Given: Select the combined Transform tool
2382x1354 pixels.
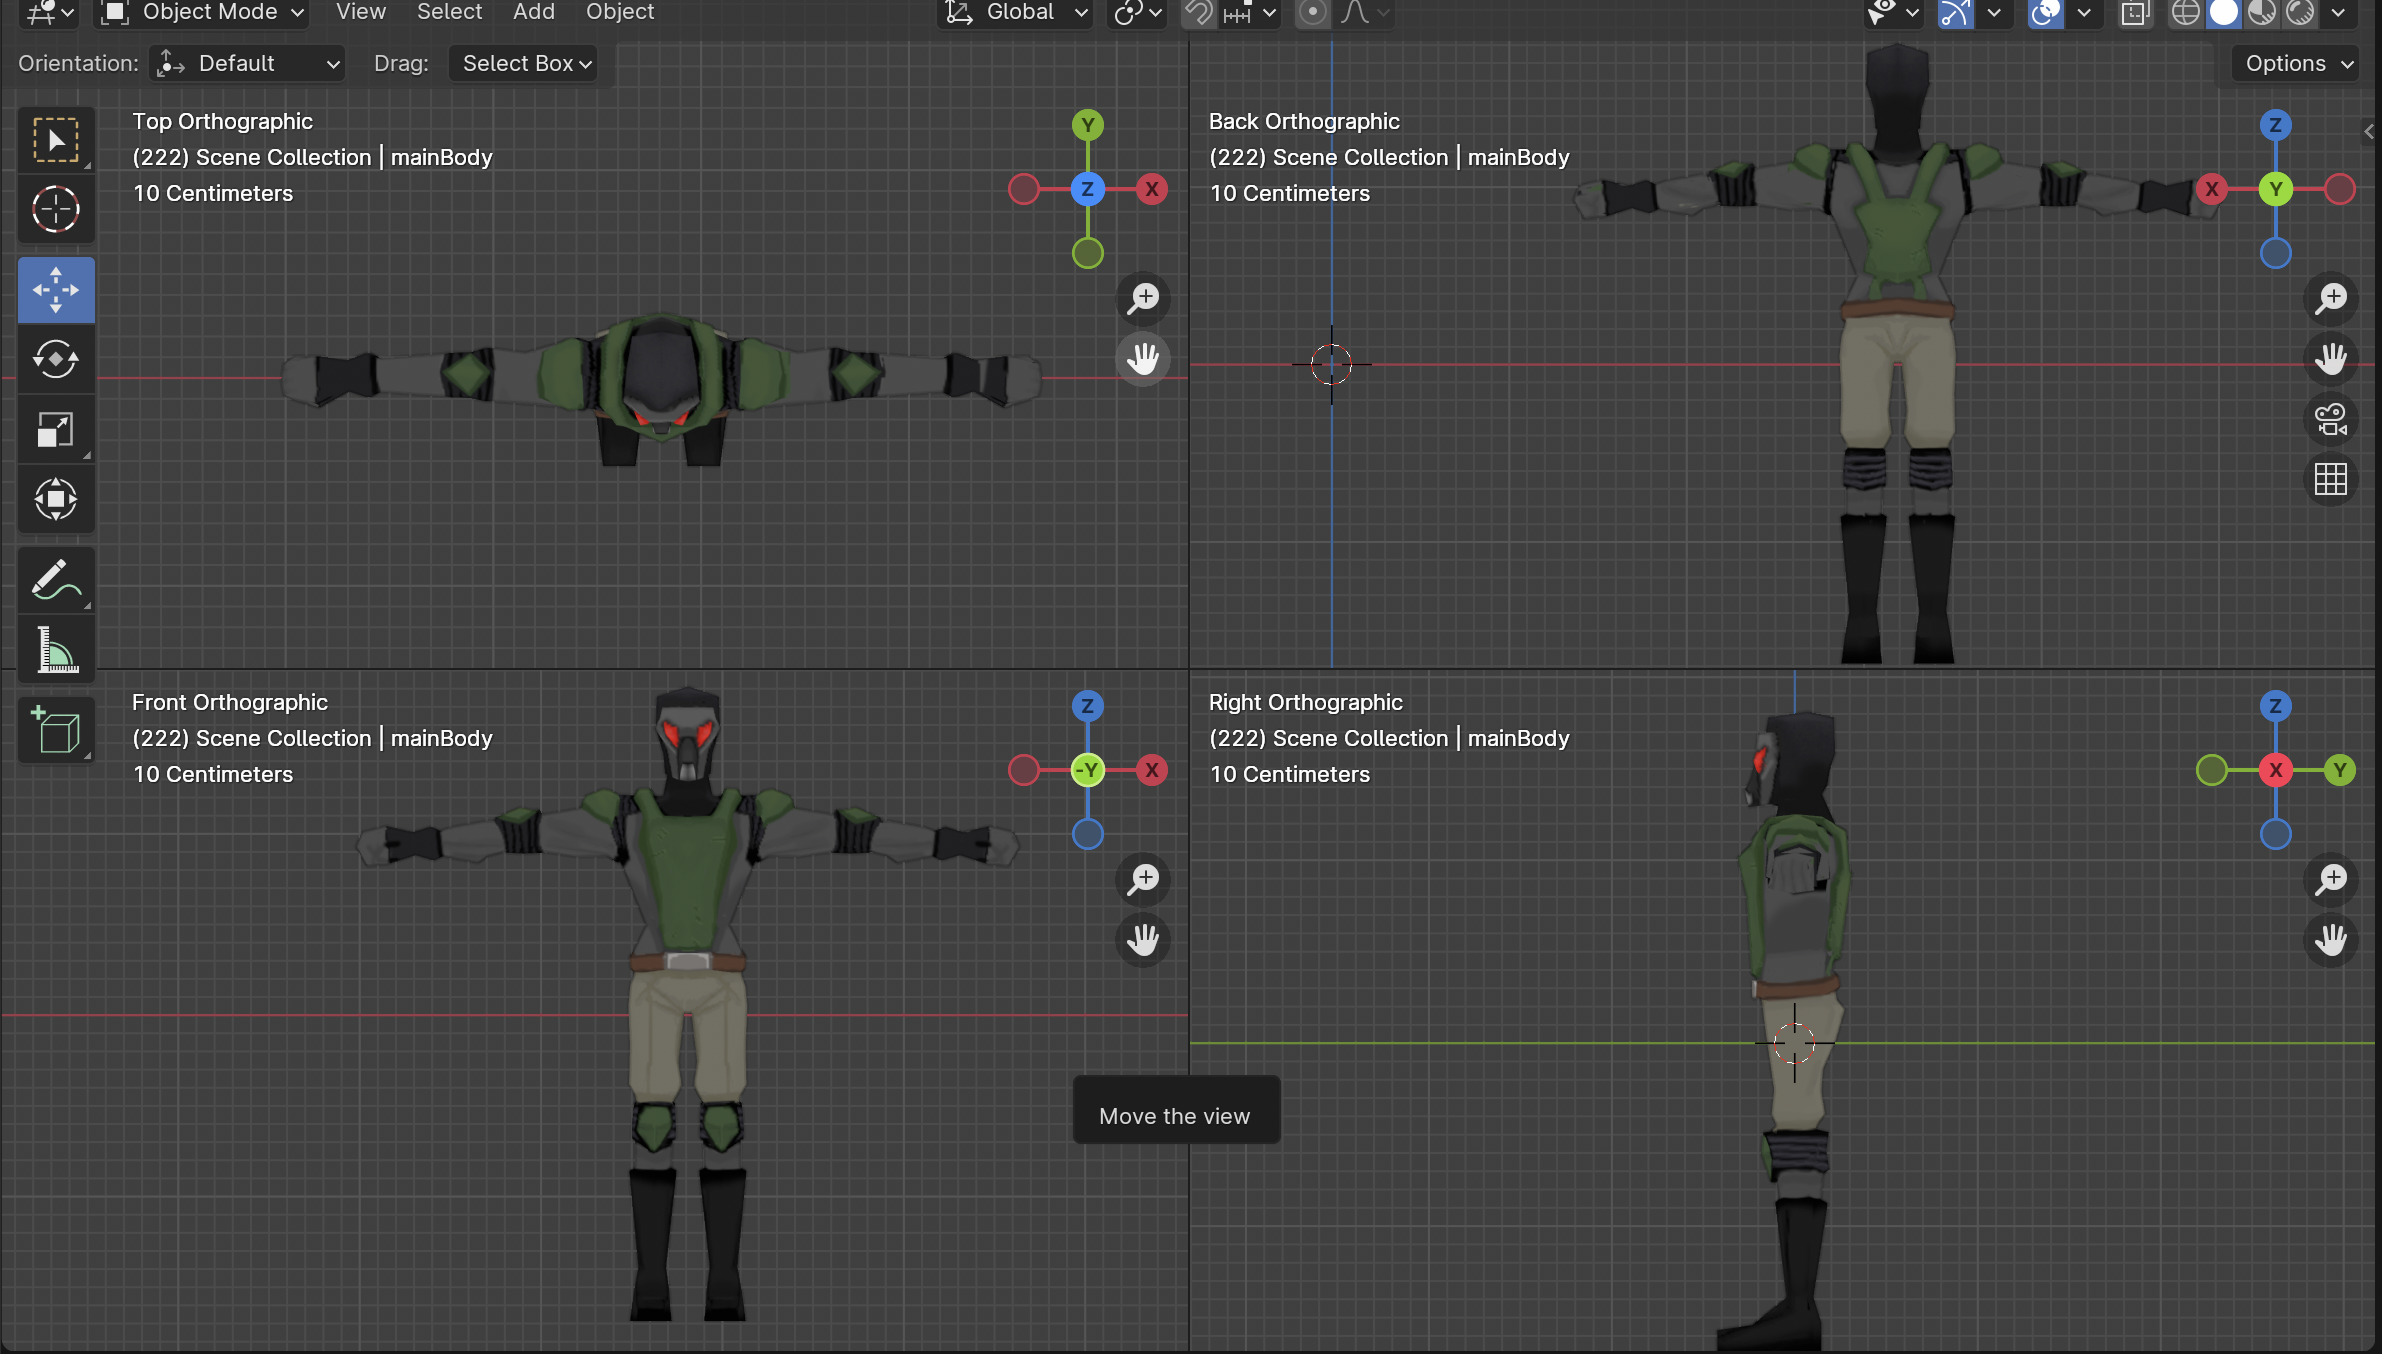Looking at the screenshot, I should [56, 499].
